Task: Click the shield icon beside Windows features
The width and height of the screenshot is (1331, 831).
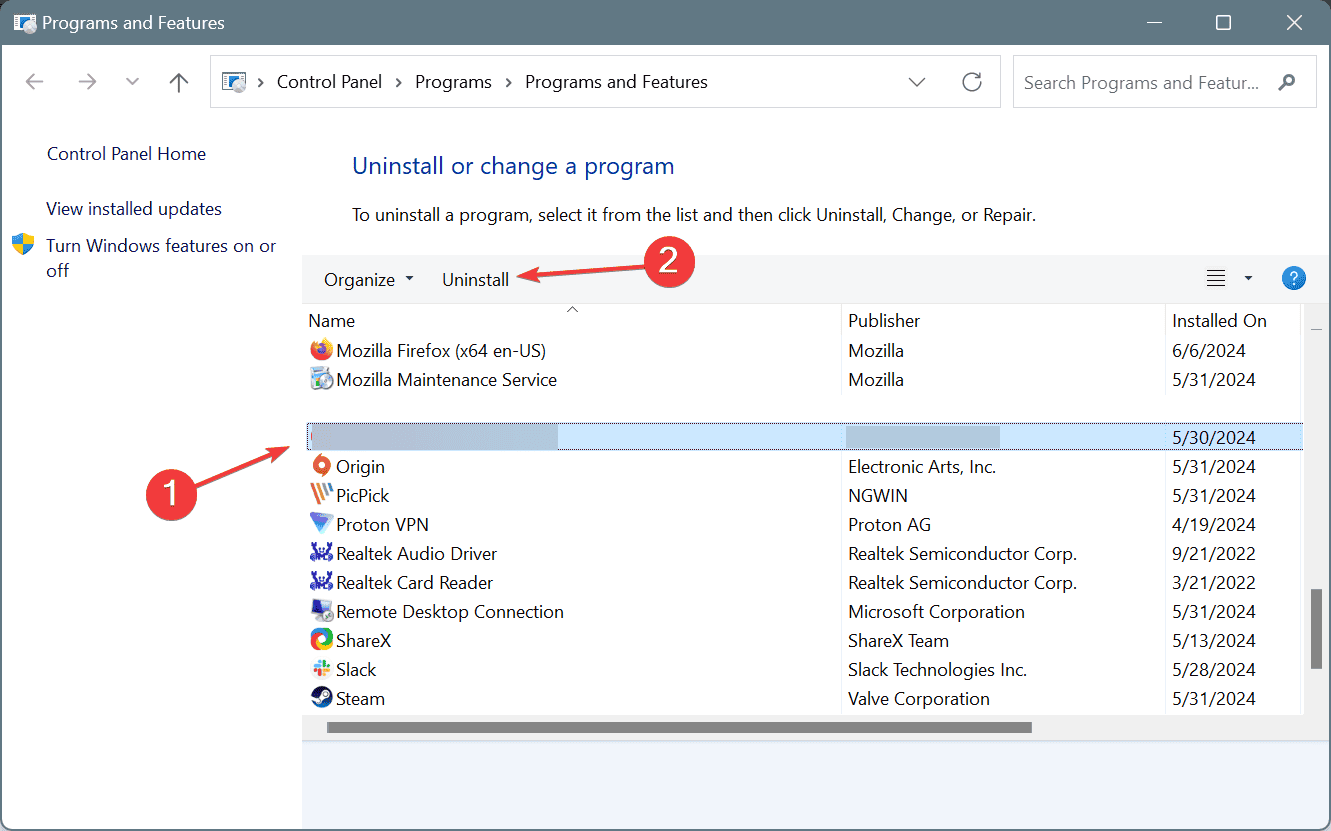Action: [23, 245]
